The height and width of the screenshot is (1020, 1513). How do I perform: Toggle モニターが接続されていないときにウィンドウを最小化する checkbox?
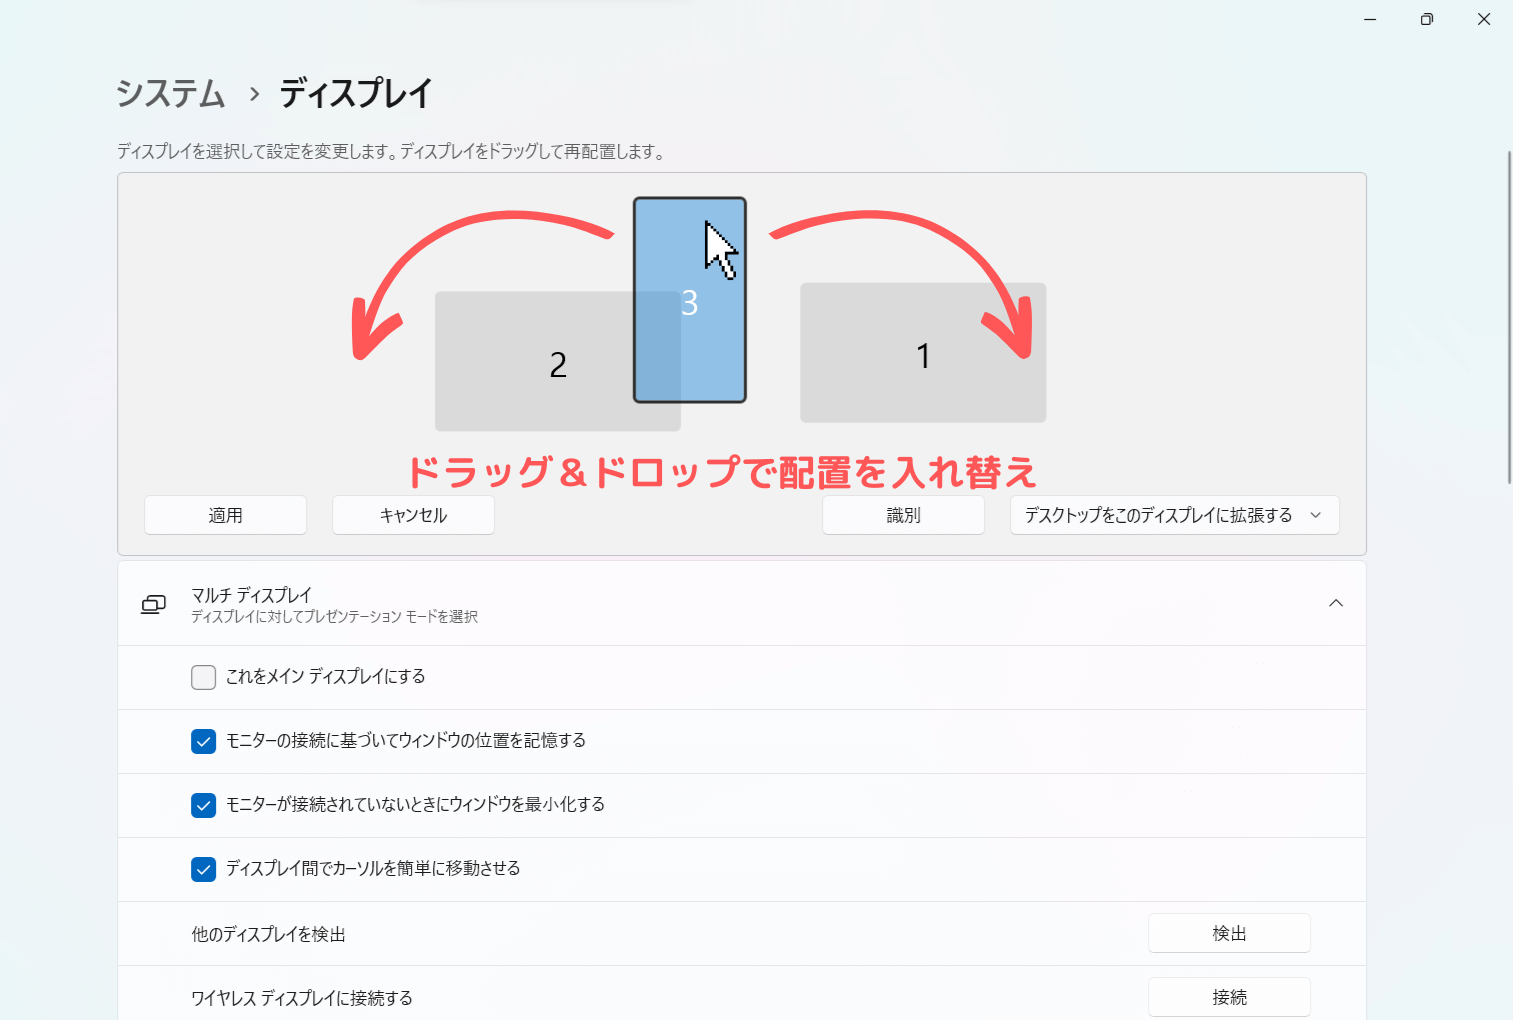tap(204, 805)
